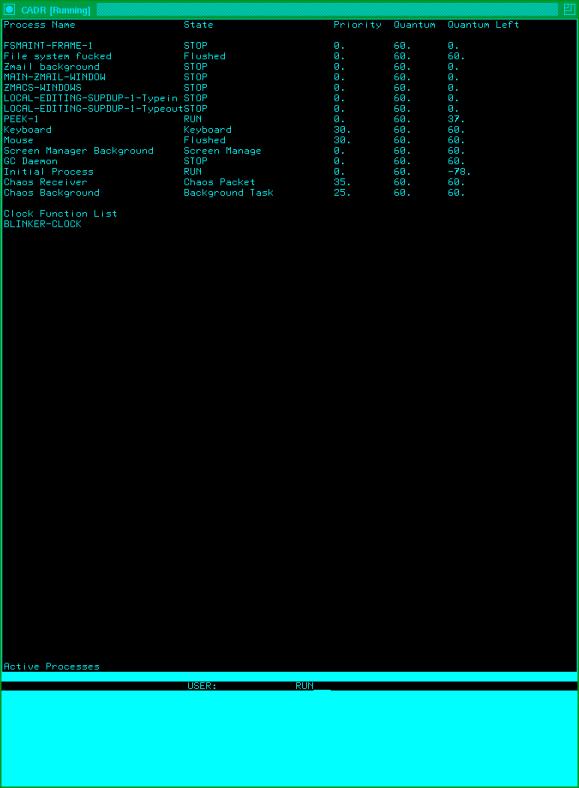Viewport: 579px width, 788px height.
Task: Select the 'Mouse' process name
Action: pyautogui.click(x=18, y=140)
